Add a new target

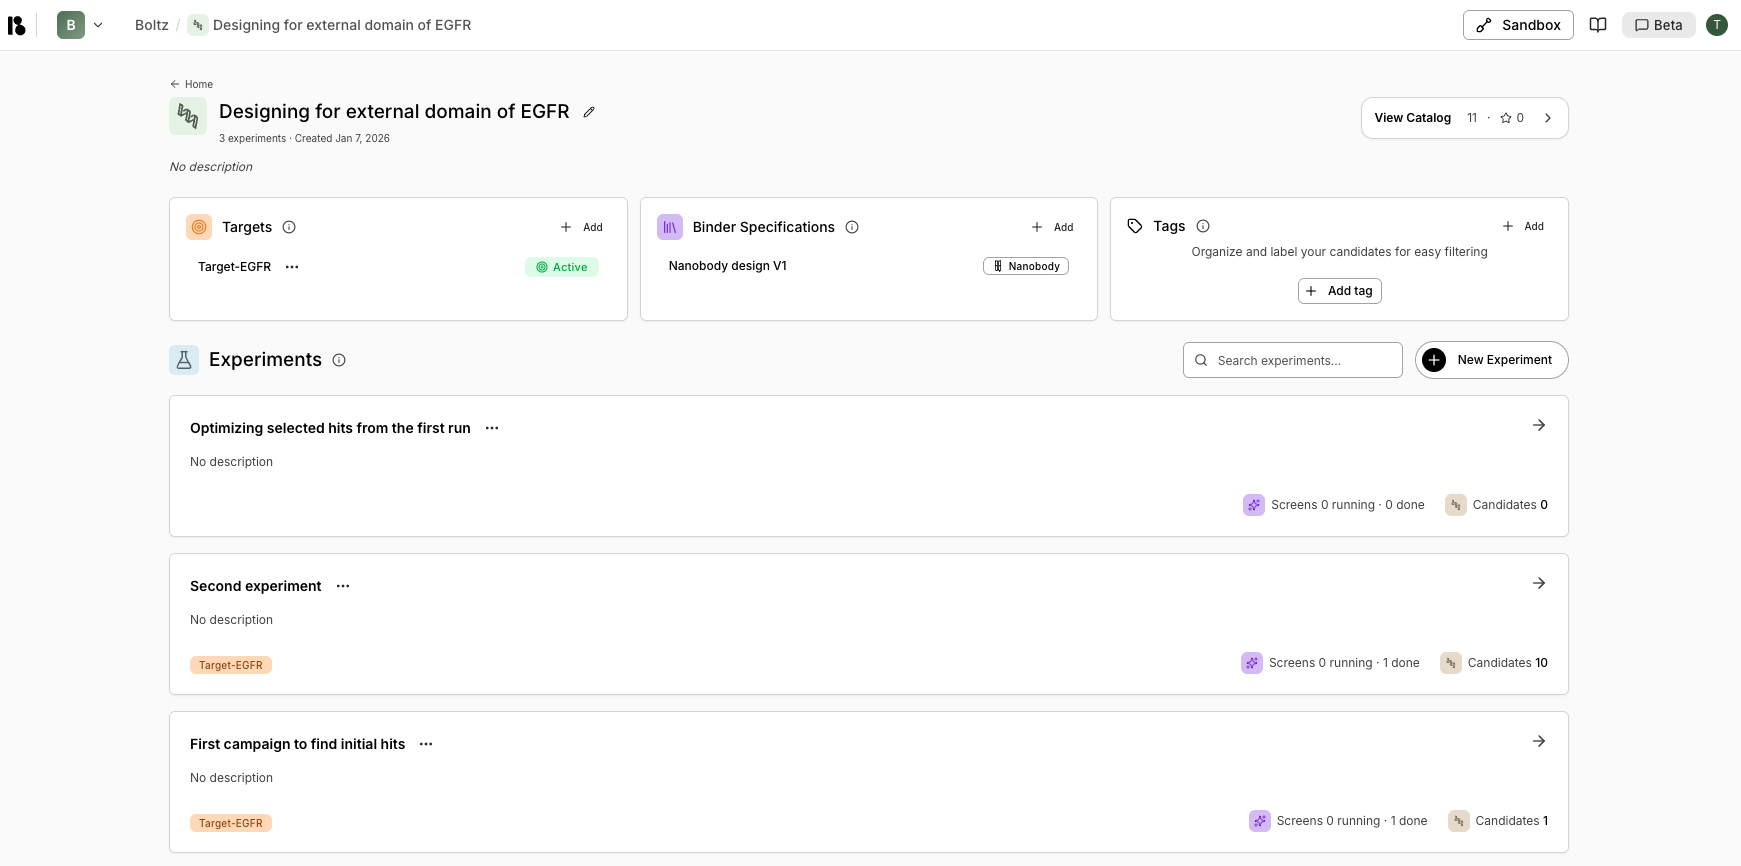(581, 227)
